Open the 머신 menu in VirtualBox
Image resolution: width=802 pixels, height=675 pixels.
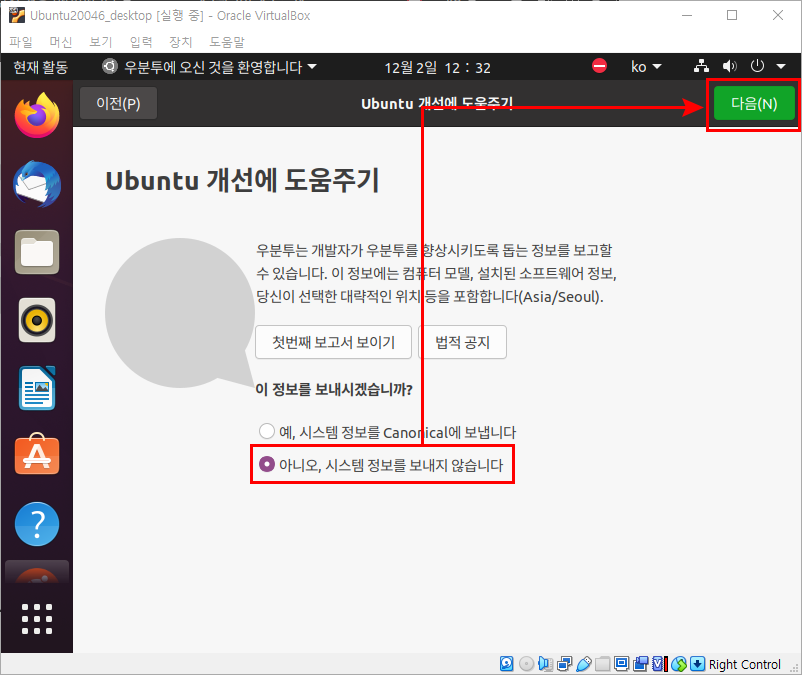[60, 42]
